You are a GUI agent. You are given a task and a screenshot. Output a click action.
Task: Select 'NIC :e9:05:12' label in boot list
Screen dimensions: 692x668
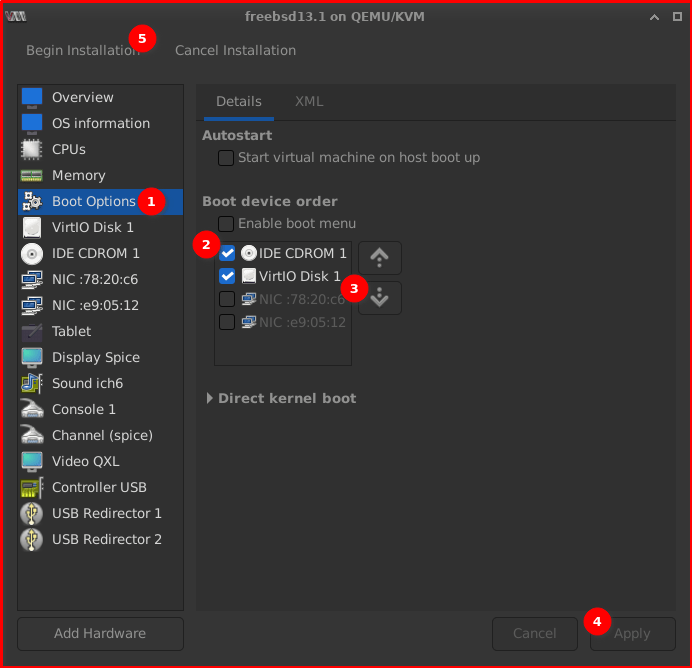(302, 323)
